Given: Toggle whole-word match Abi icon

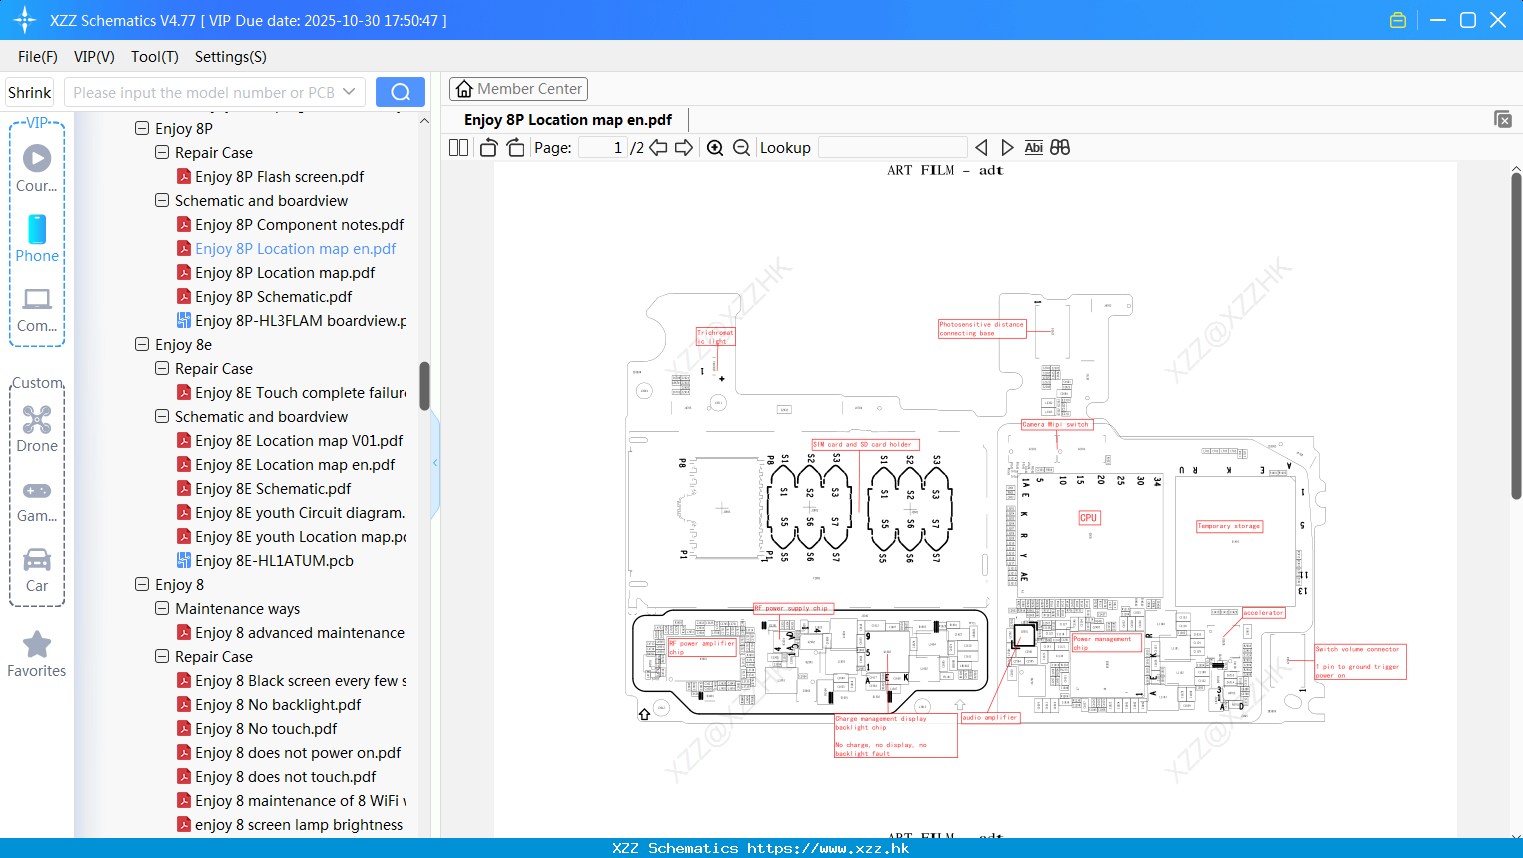Looking at the screenshot, I should tap(1034, 148).
